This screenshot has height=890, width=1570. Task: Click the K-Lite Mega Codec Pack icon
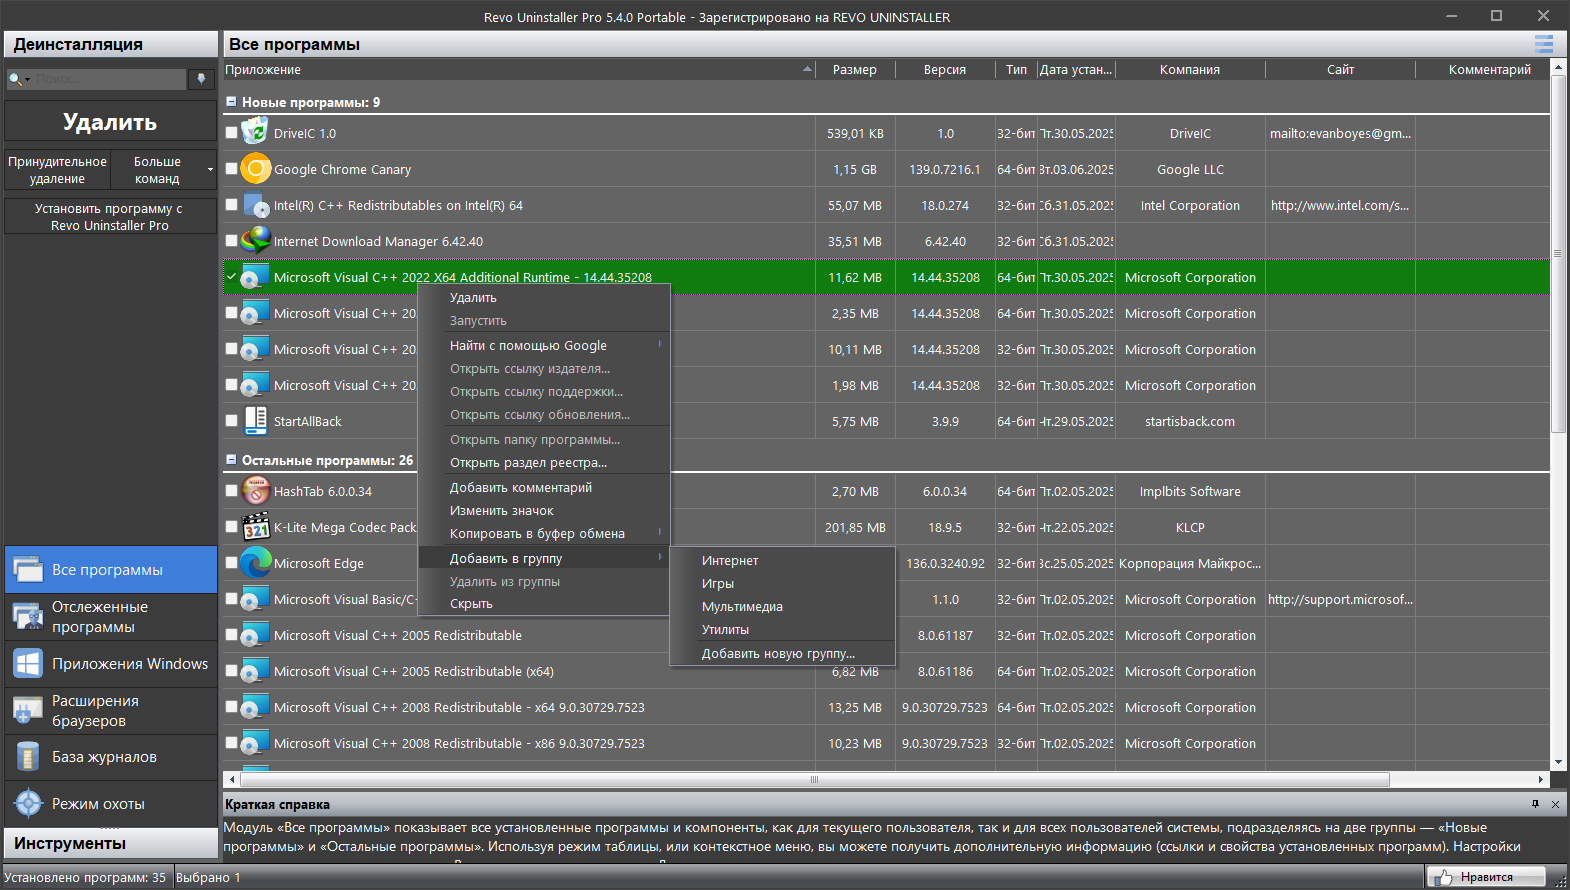256,527
